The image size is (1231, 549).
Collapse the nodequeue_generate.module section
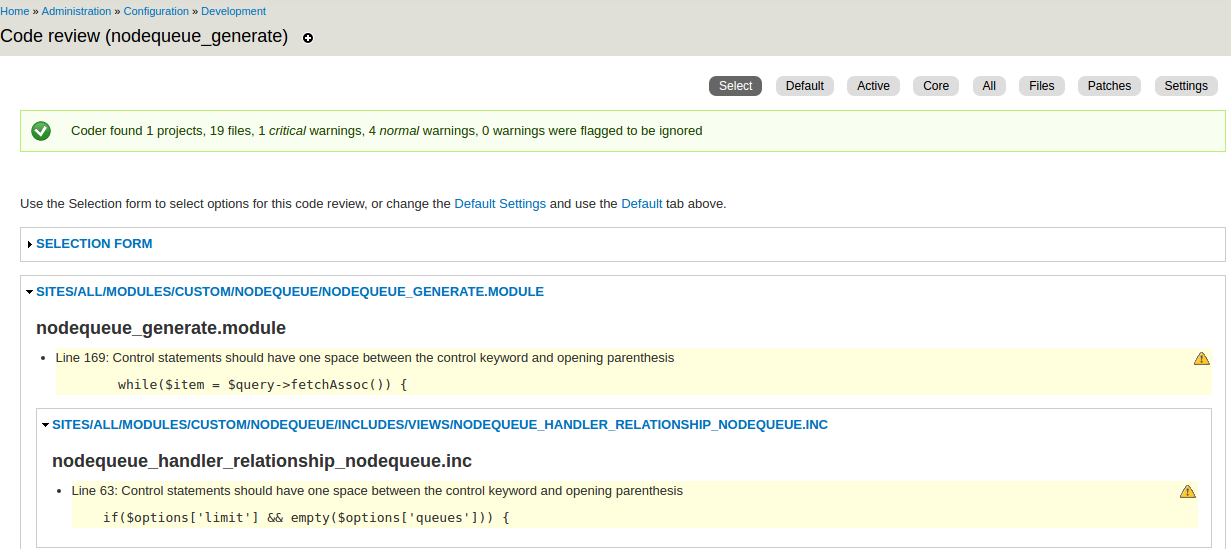pyautogui.click(x=289, y=292)
